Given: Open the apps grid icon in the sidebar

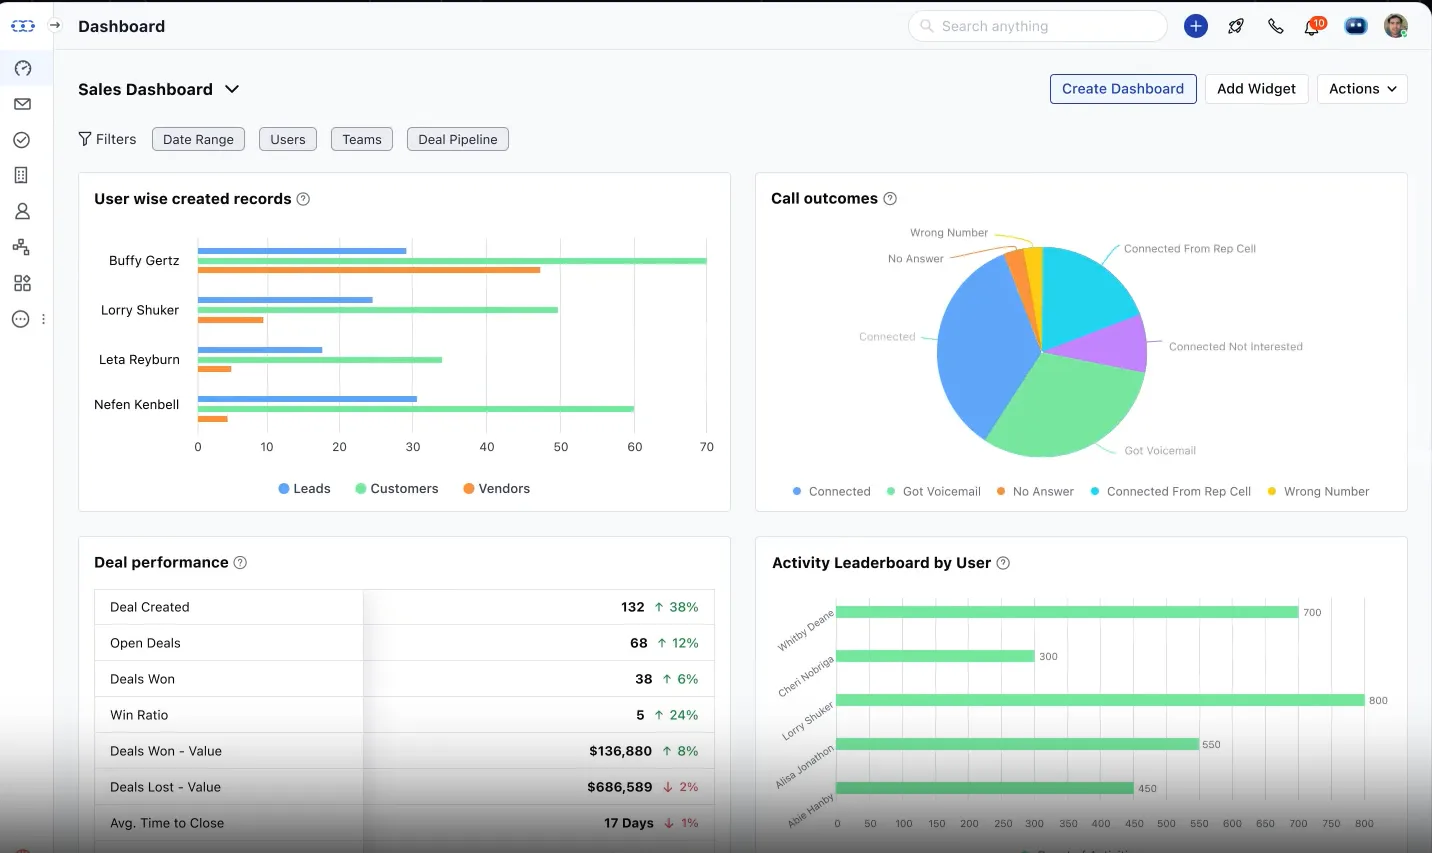Looking at the screenshot, I should pyautogui.click(x=22, y=283).
